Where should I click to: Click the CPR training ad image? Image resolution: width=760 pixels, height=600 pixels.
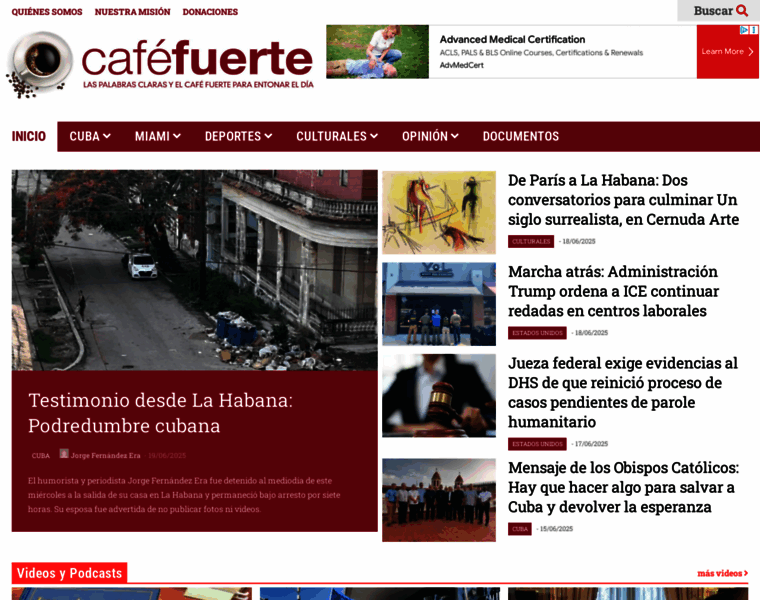click(378, 51)
